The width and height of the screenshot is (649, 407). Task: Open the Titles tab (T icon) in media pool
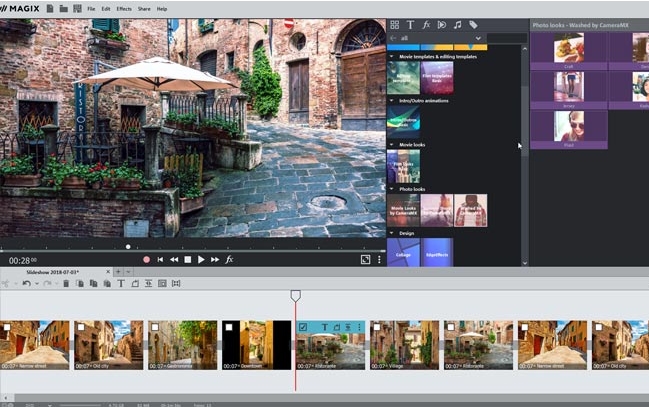click(410, 25)
